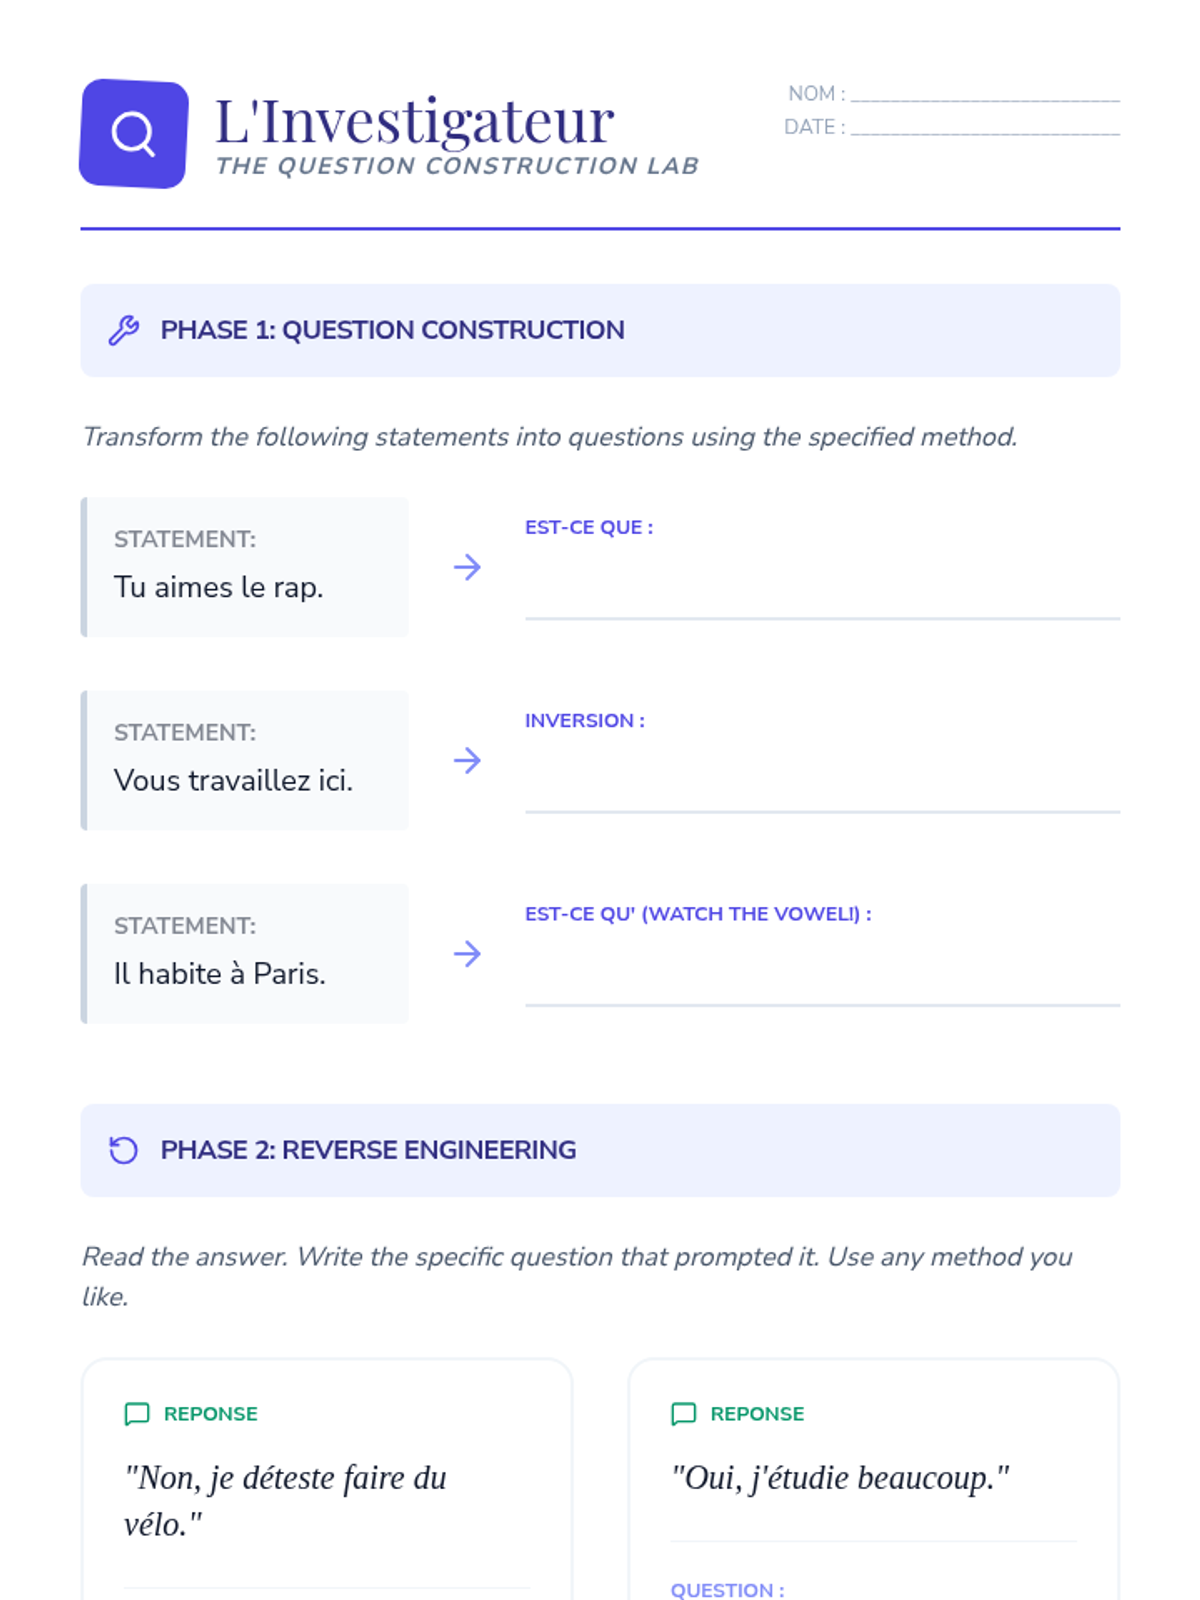Click the "Tu aimes le rap." statement card
This screenshot has height=1600, width=1200.
pos(245,567)
